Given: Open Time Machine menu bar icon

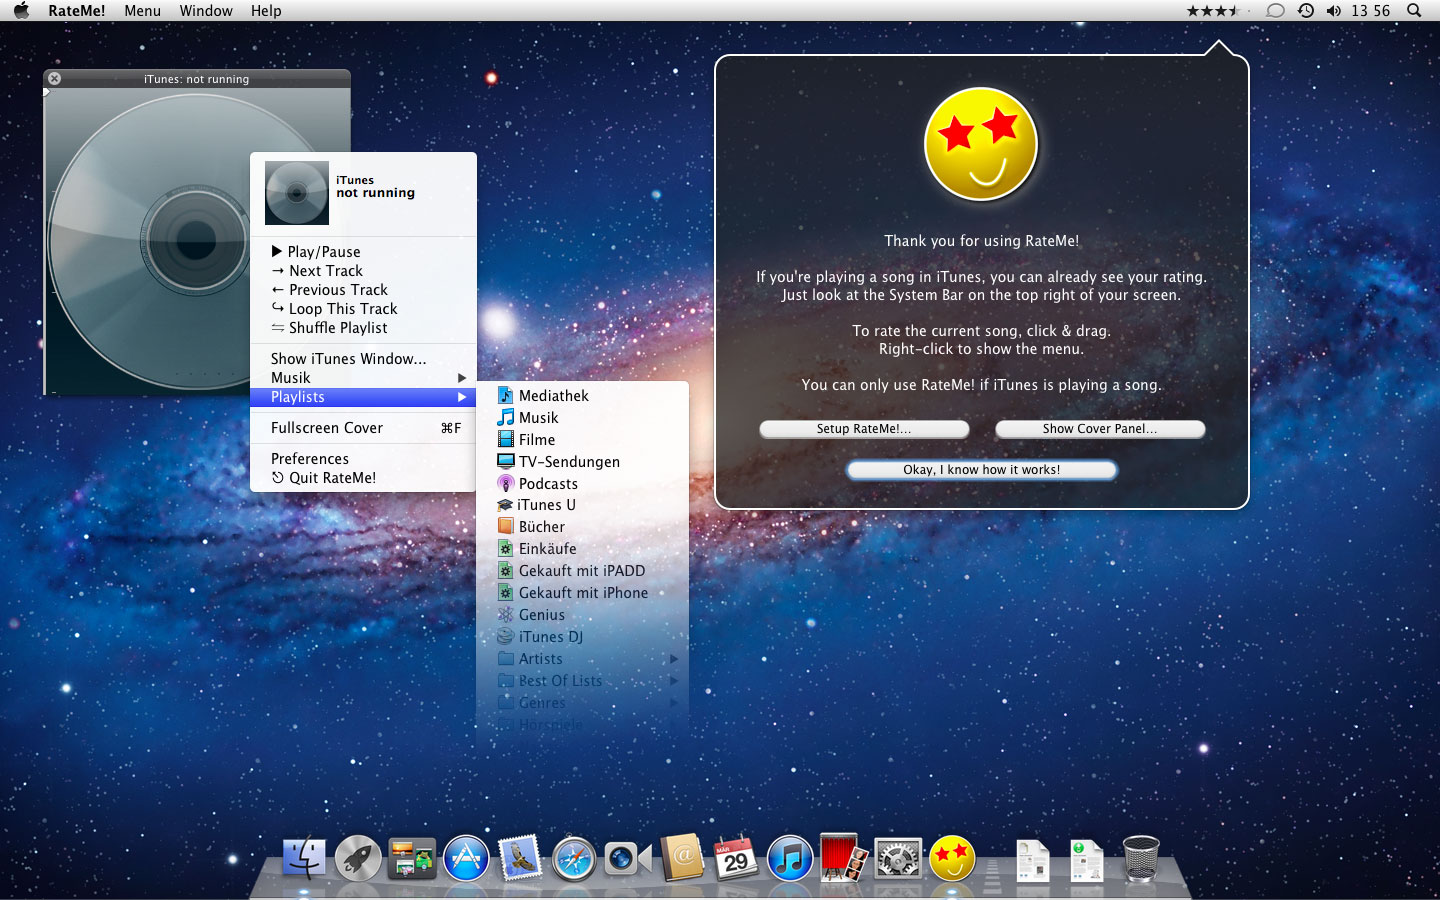Looking at the screenshot, I should pyautogui.click(x=1306, y=10).
